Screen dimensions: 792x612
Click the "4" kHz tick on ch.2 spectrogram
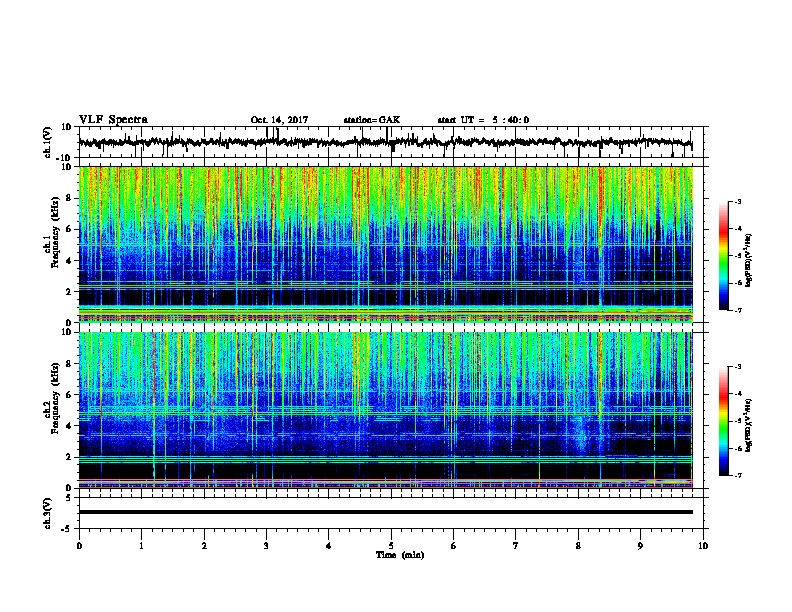pyautogui.click(x=69, y=426)
